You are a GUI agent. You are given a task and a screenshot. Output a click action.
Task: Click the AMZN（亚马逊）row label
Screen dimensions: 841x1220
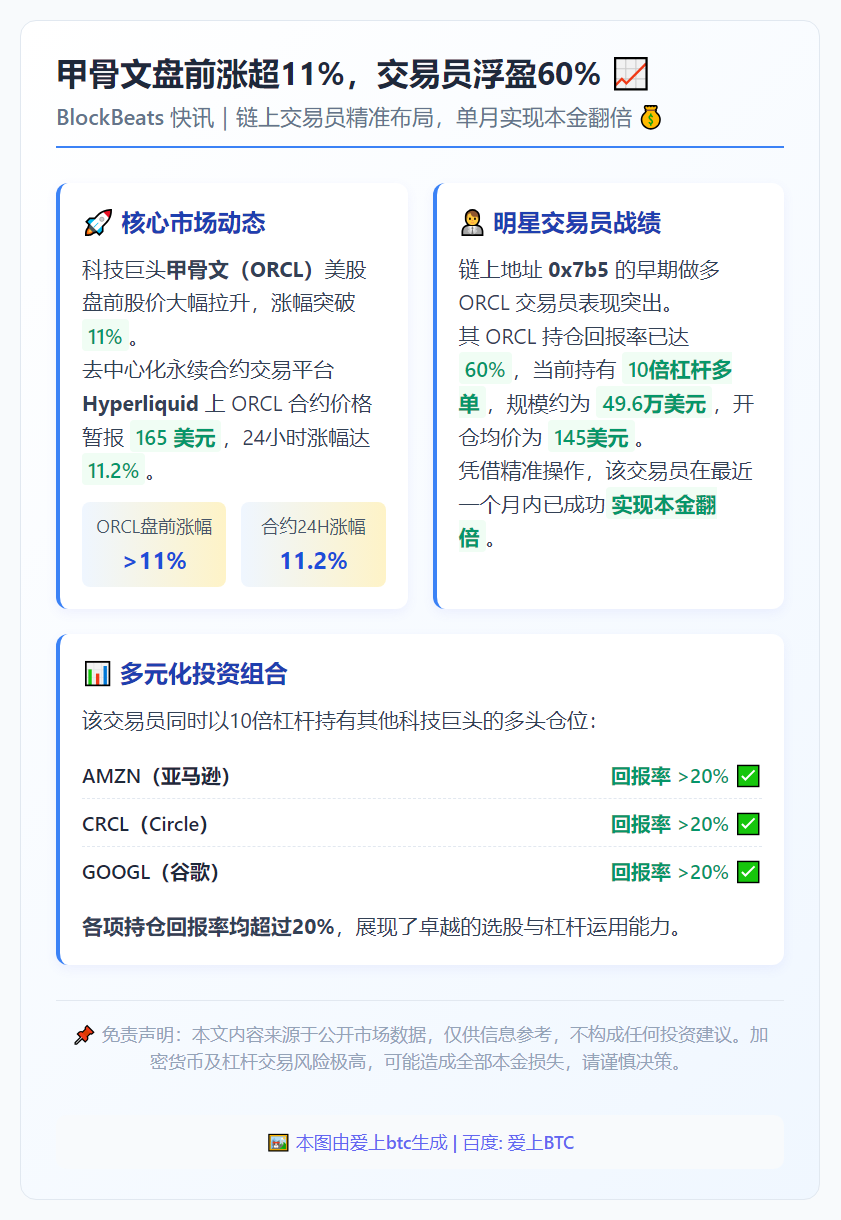157,776
